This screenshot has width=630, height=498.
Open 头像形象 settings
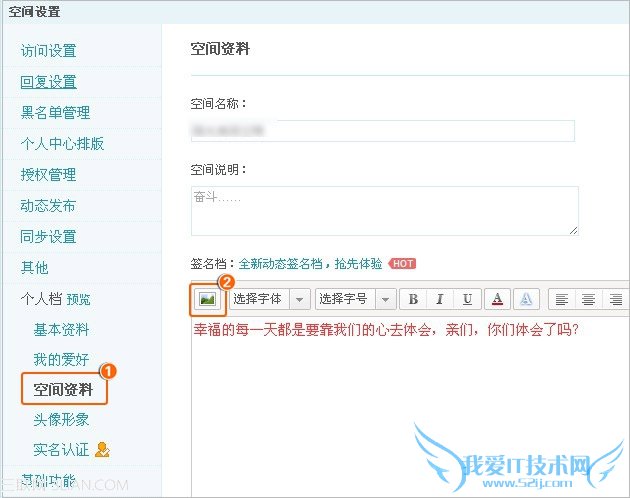point(61,420)
